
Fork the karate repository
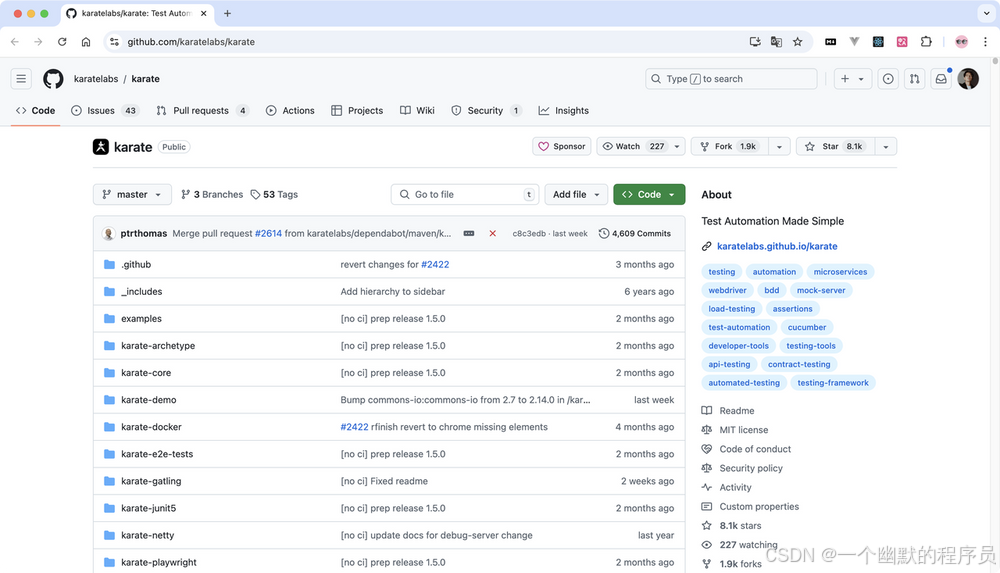730,147
